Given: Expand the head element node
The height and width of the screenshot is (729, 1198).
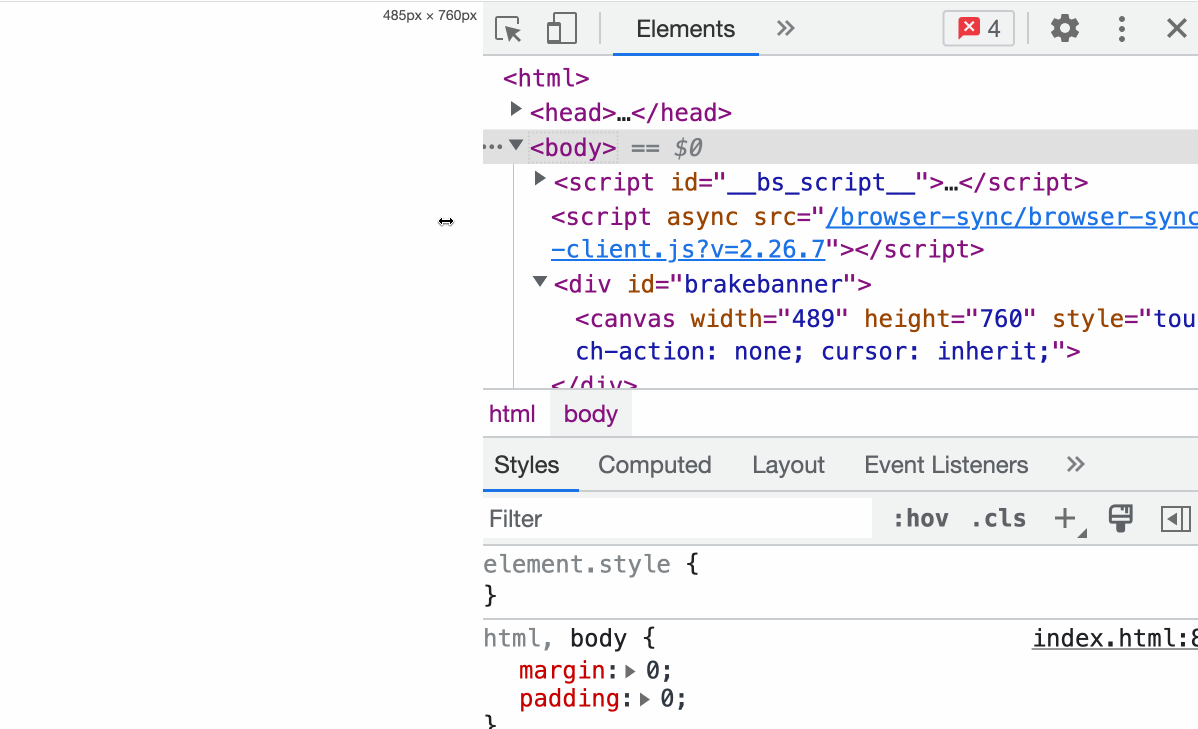Looking at the screenshot, I should coord(516,109).
